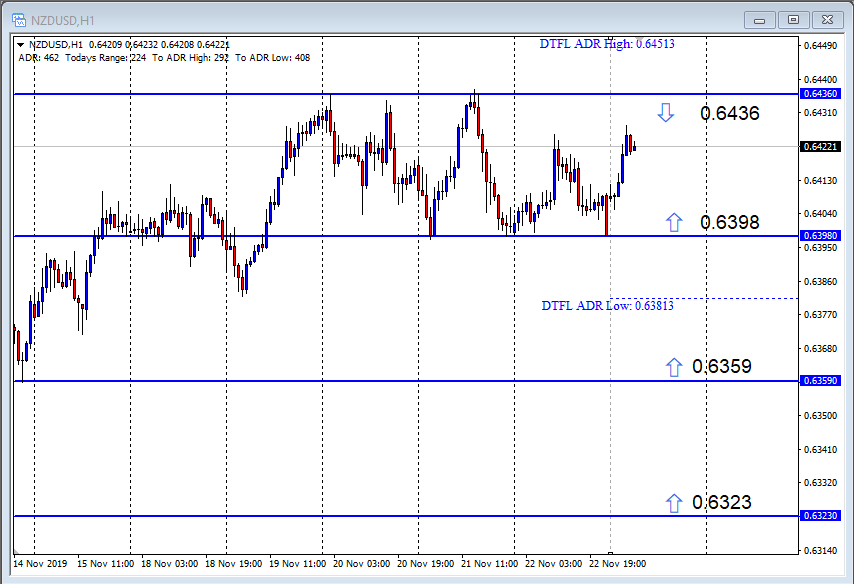The height and width of the screenshot is (584, 854).
Task: Click the NZDUSD,H1 window title text
Action: [x=63, y=21]
